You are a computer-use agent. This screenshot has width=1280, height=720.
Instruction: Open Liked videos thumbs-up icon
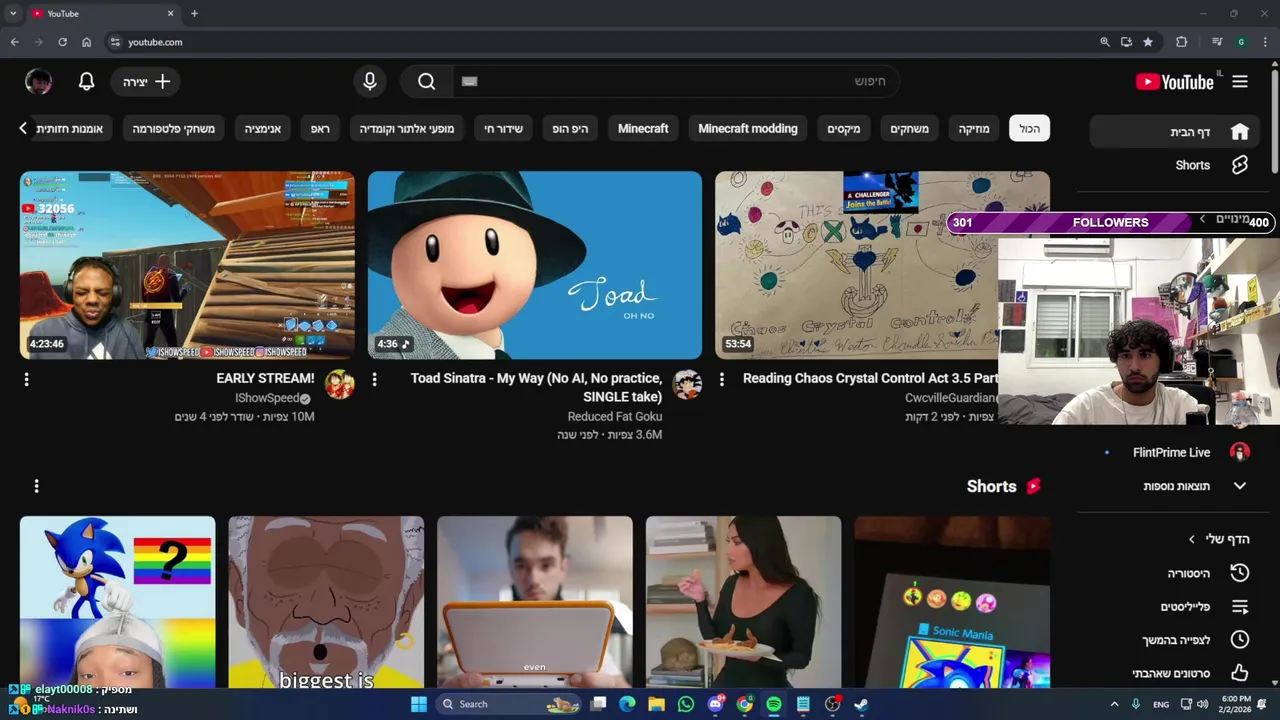(1240, 673)
